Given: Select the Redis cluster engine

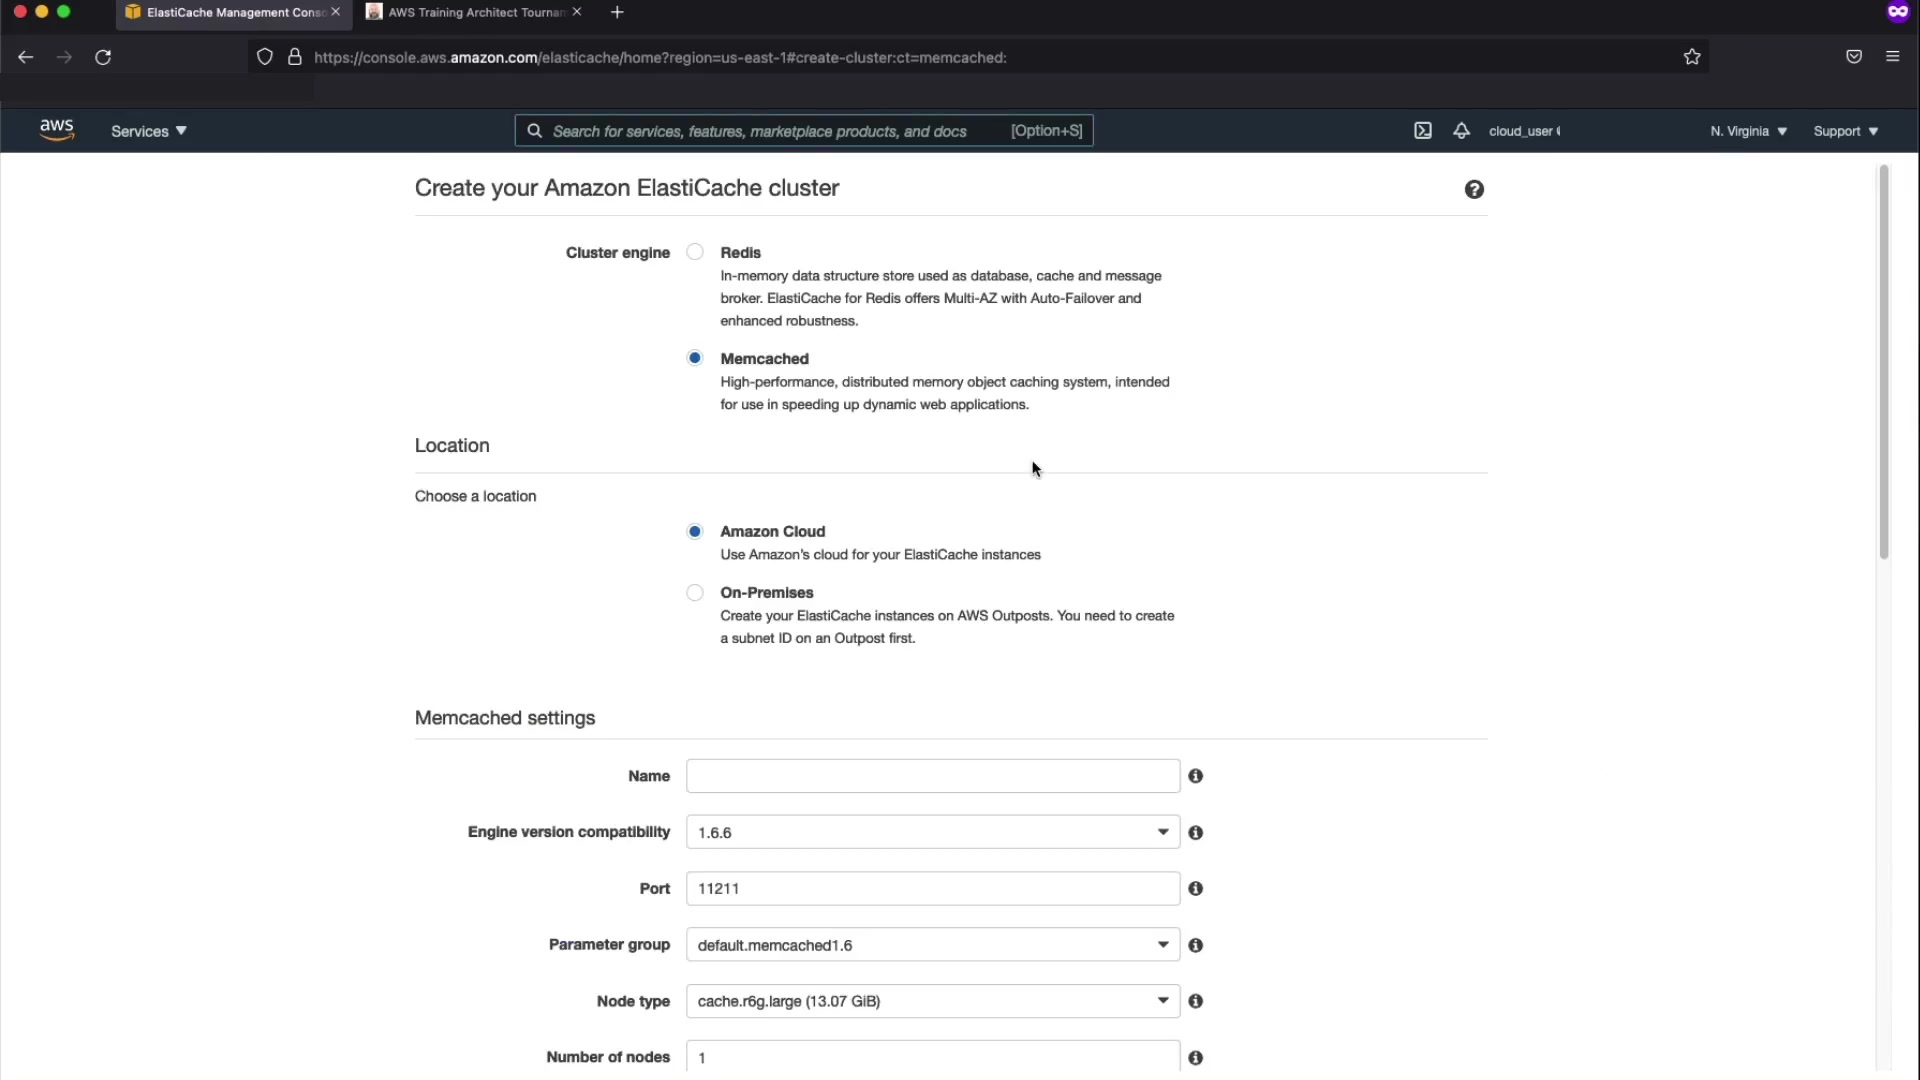Looking at the screenshot, I should pyautogui.click(x=695, y=252).
